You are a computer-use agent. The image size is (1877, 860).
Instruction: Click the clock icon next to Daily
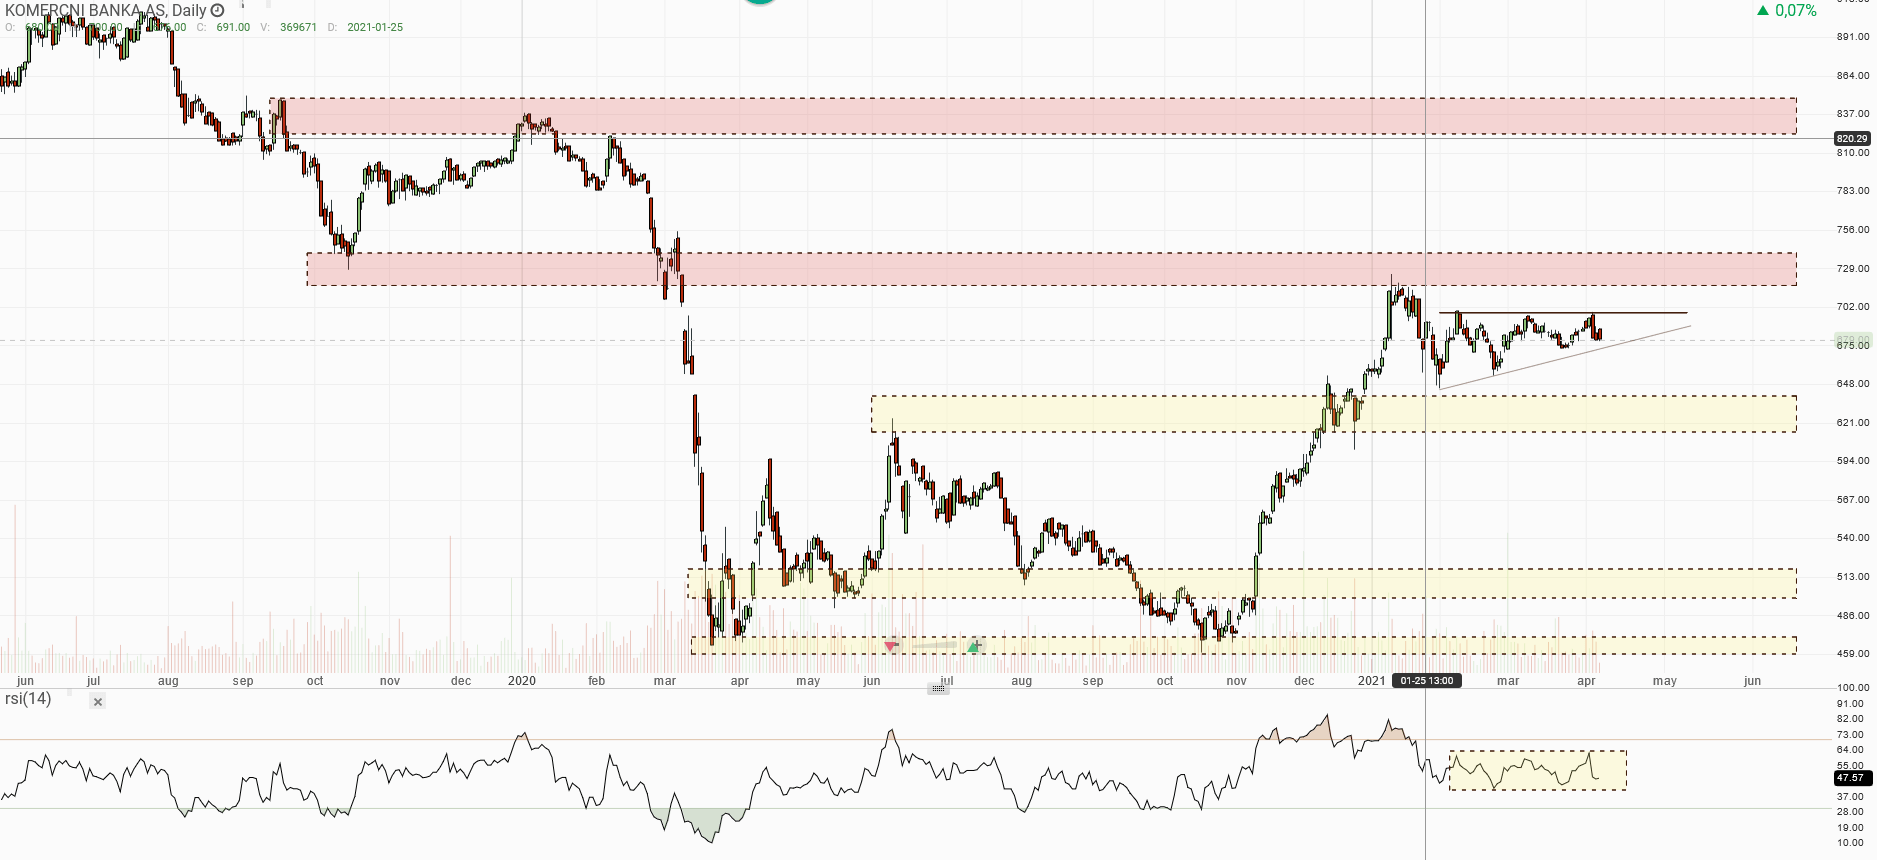[x=217, y=10]
